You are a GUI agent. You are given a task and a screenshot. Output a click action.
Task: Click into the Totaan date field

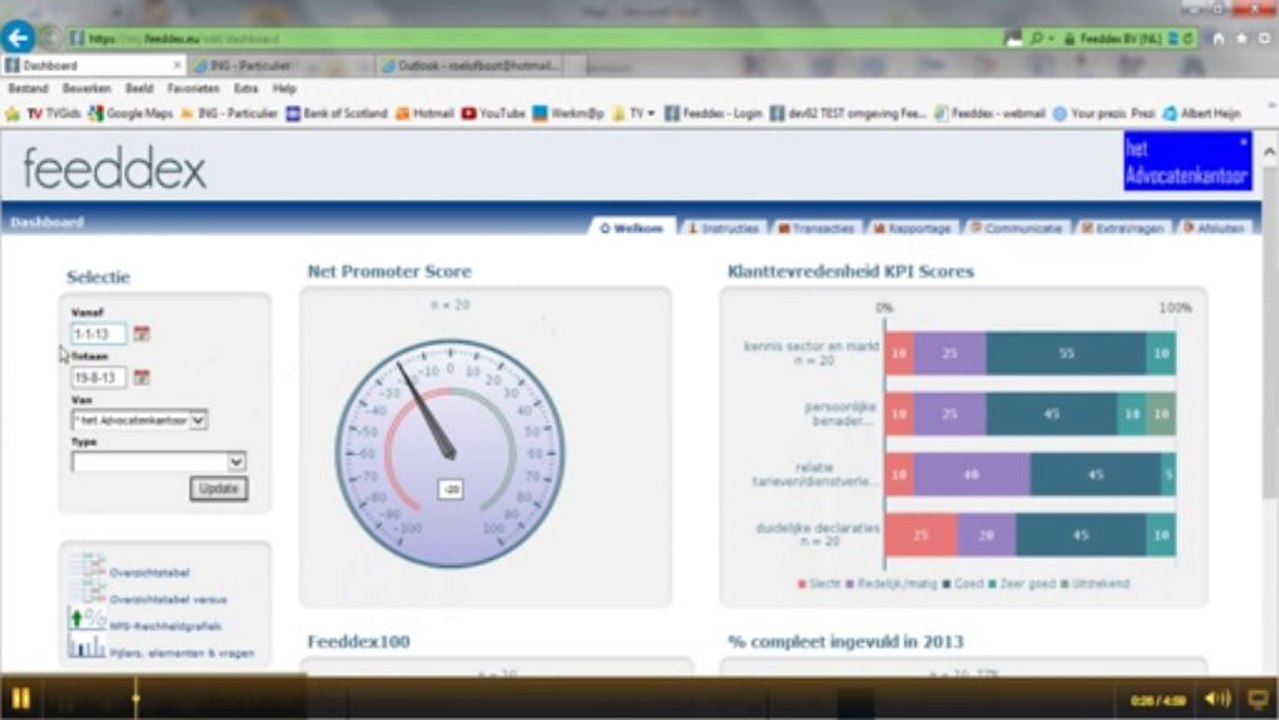99,377
